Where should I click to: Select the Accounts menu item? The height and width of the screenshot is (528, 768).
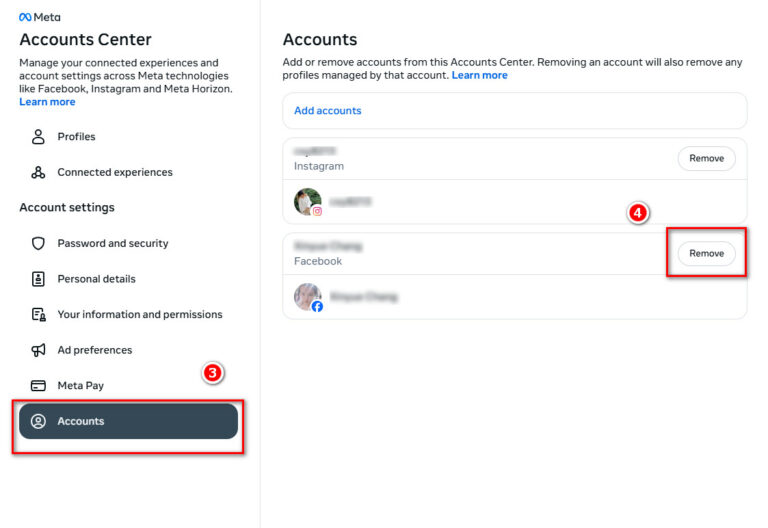tap(128, 421)
